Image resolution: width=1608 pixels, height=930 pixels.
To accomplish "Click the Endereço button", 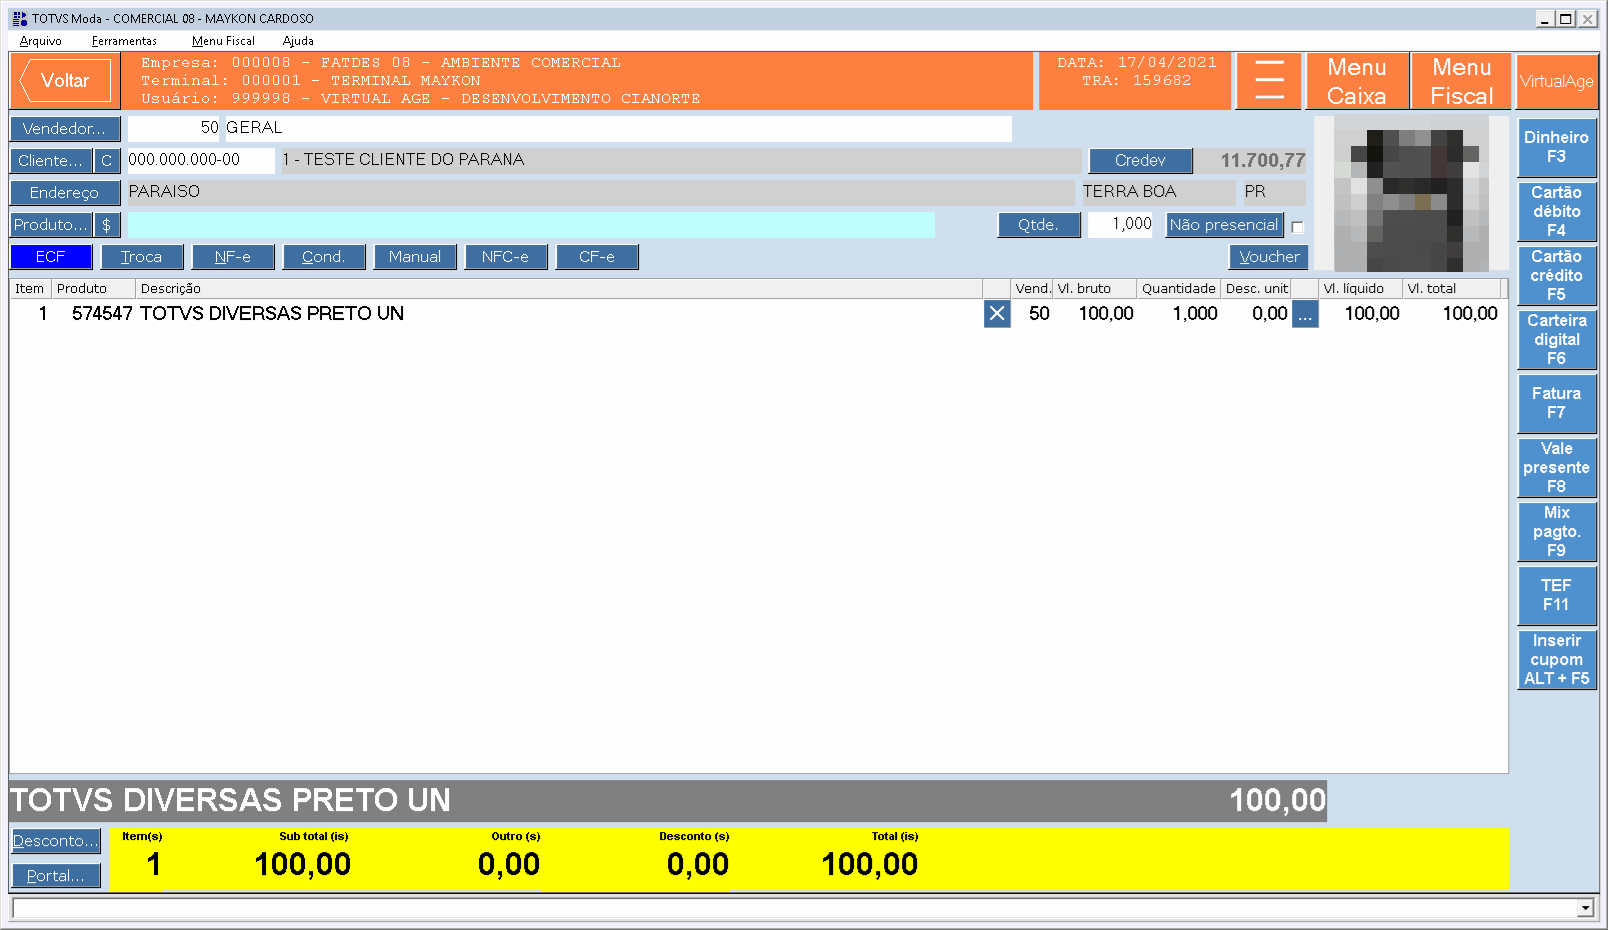I will click(65, 193).
